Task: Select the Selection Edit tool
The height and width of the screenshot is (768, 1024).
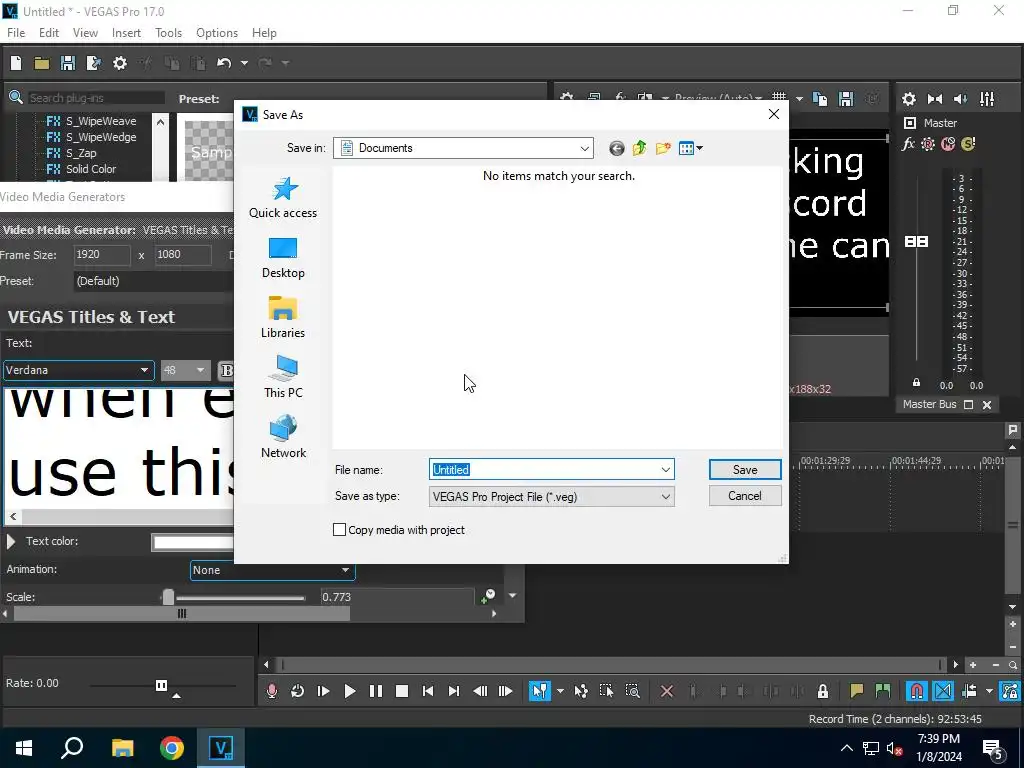Action: tap(606, 691)
